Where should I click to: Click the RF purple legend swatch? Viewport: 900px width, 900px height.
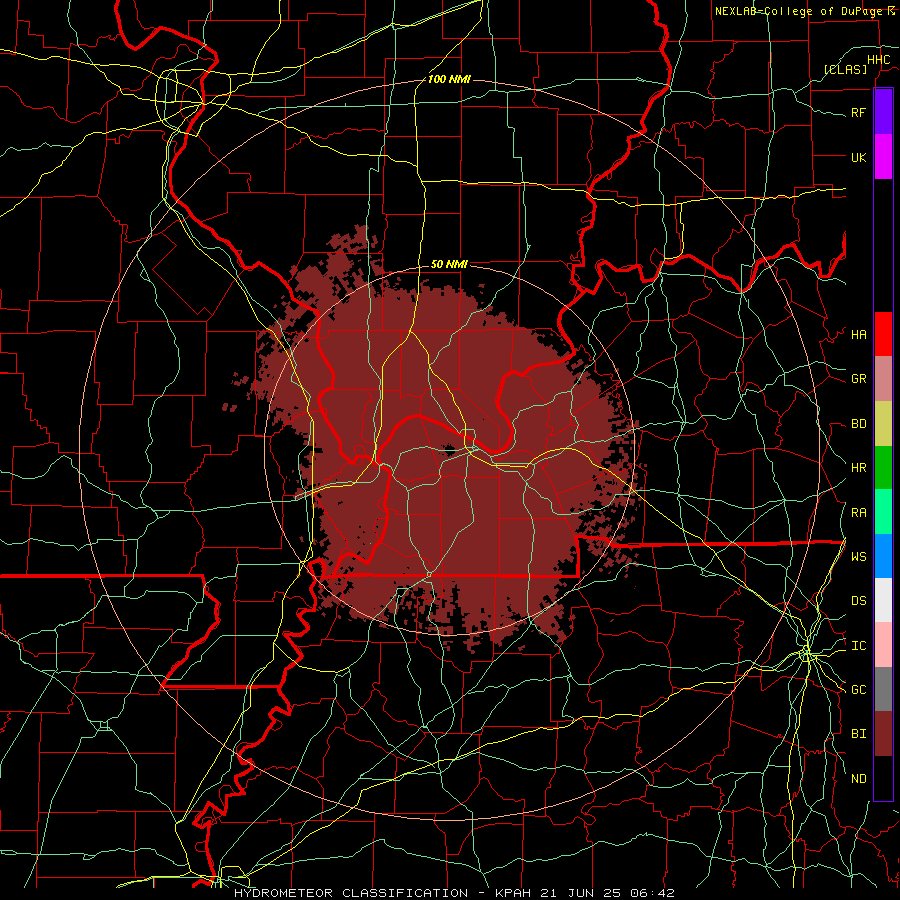[883, 112]
